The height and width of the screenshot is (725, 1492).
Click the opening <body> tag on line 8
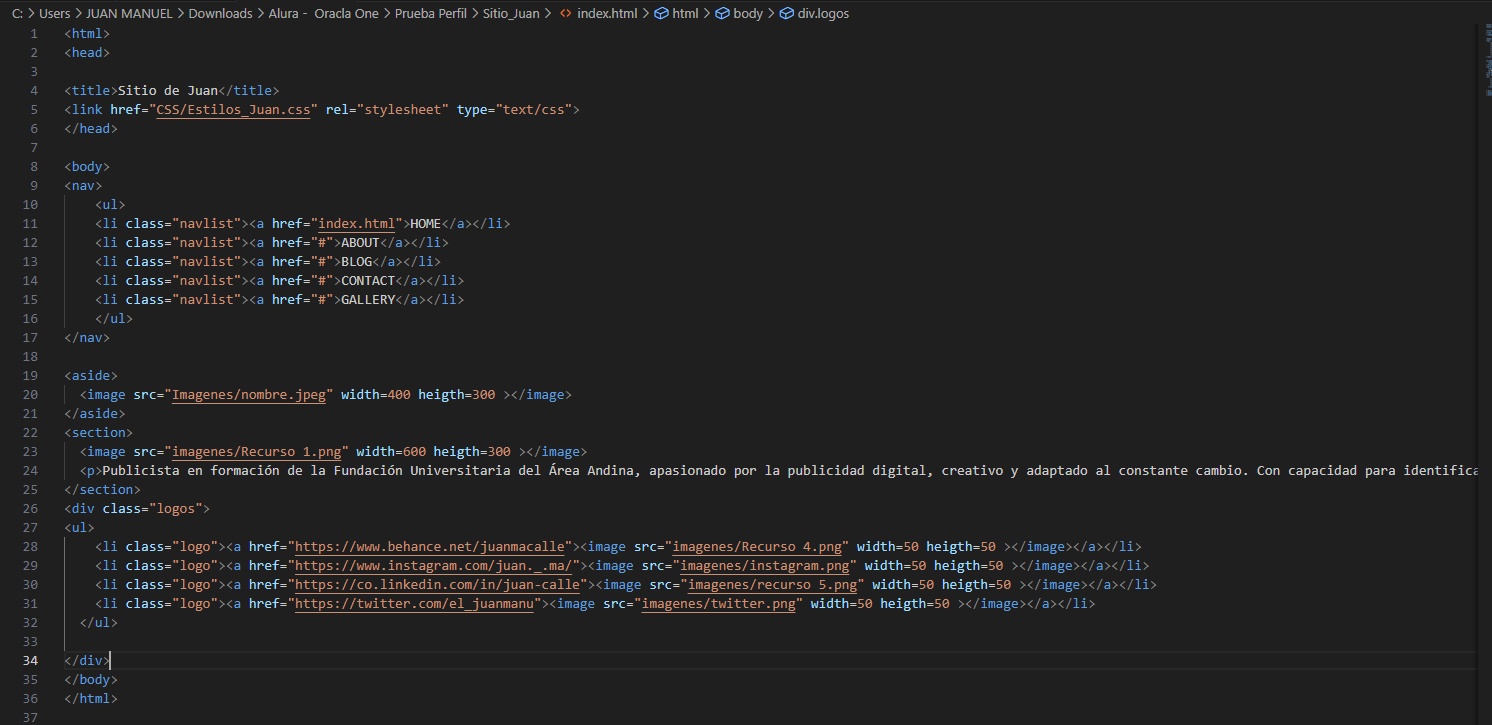87,166
